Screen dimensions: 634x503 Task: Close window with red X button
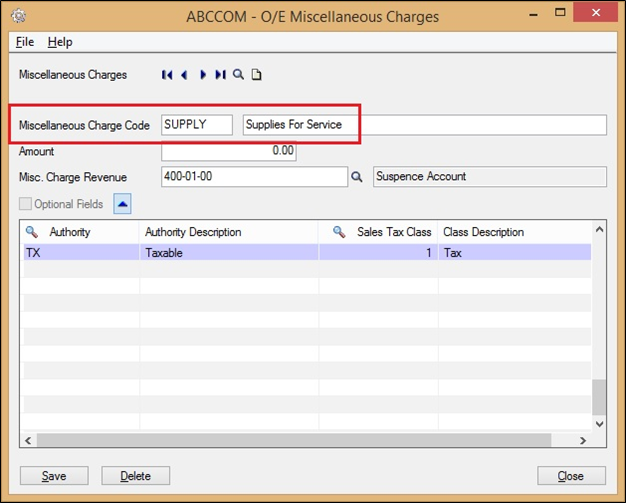point(596,13)
